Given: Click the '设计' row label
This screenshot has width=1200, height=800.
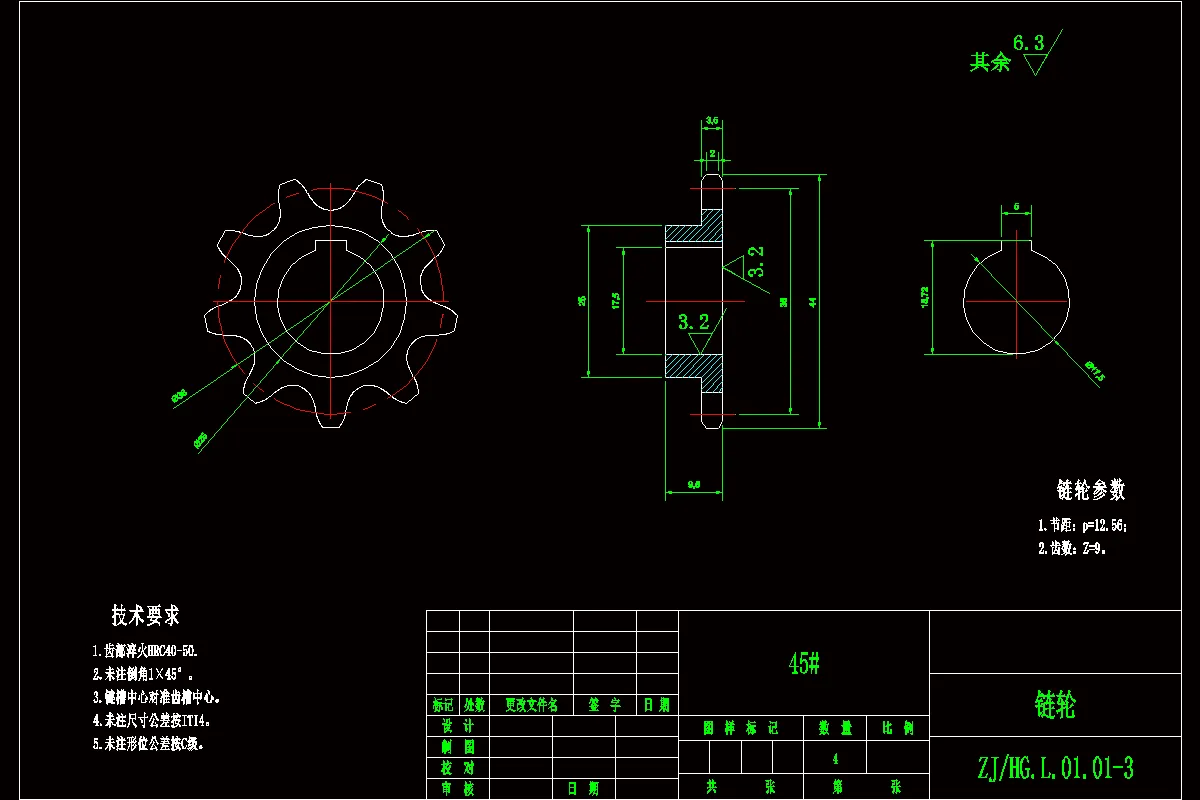Looking at the screenshot, I should click(457, 726).
